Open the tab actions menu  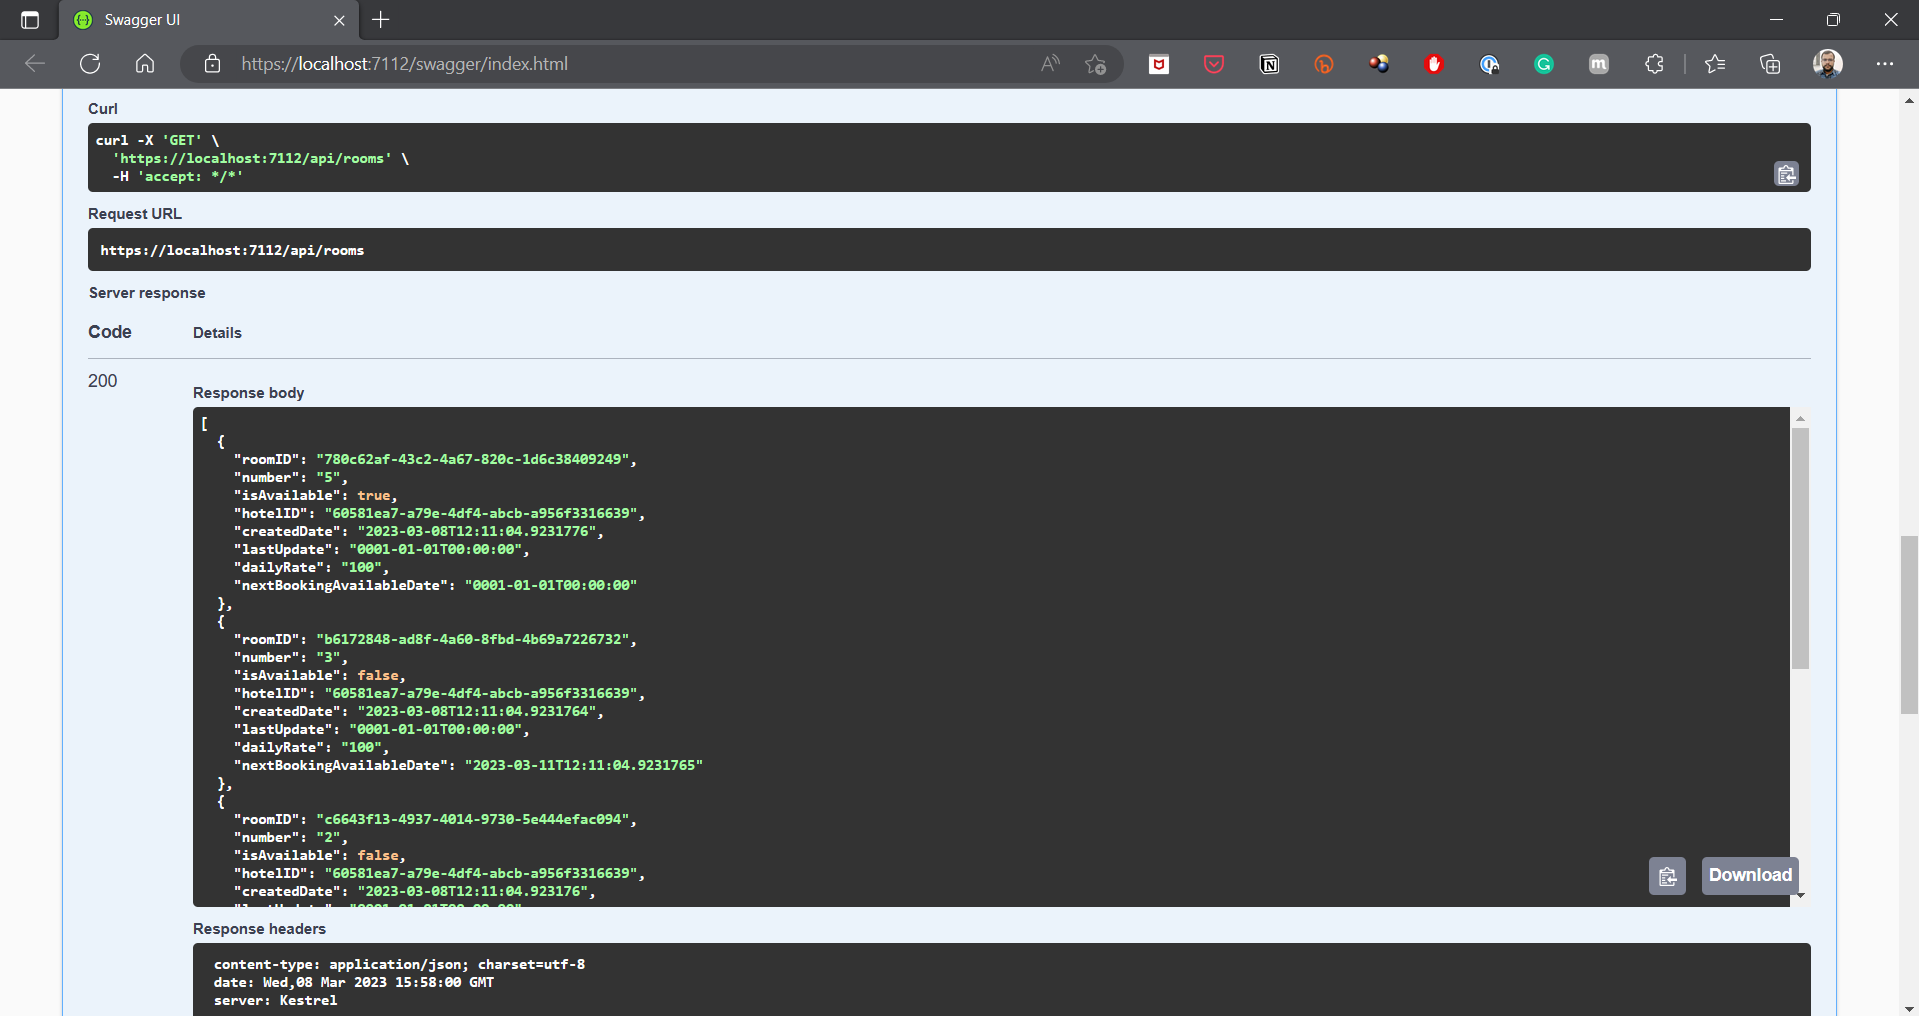click(30, 20)
